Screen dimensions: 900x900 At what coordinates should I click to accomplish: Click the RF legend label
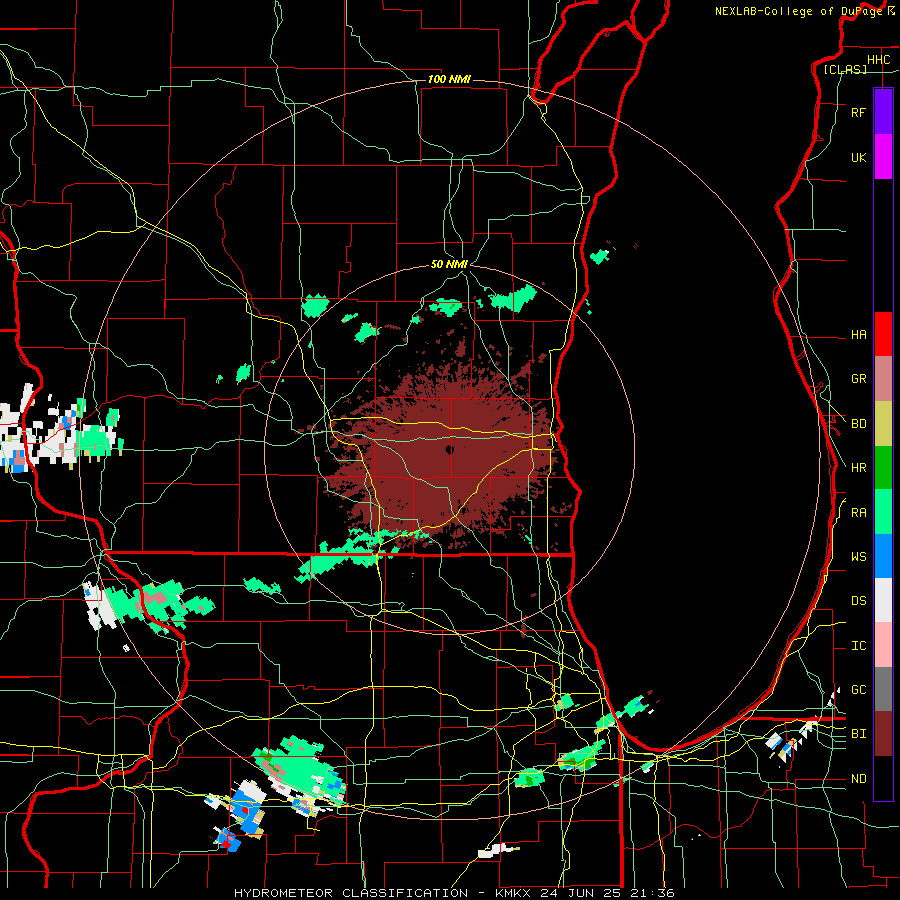click(858, 112)
